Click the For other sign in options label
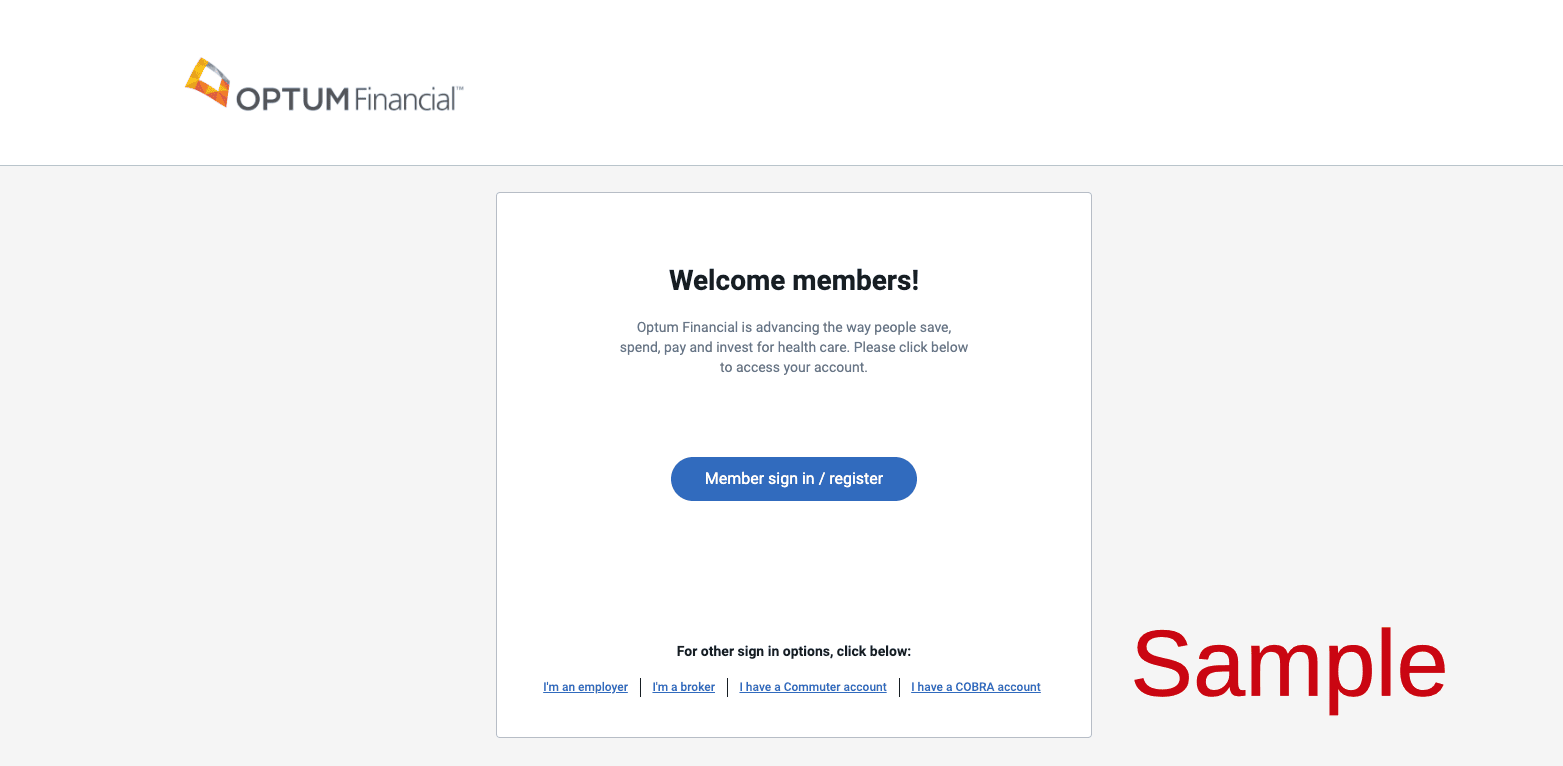Screen dimensions: 1563x766 click(x=793, y=651)
